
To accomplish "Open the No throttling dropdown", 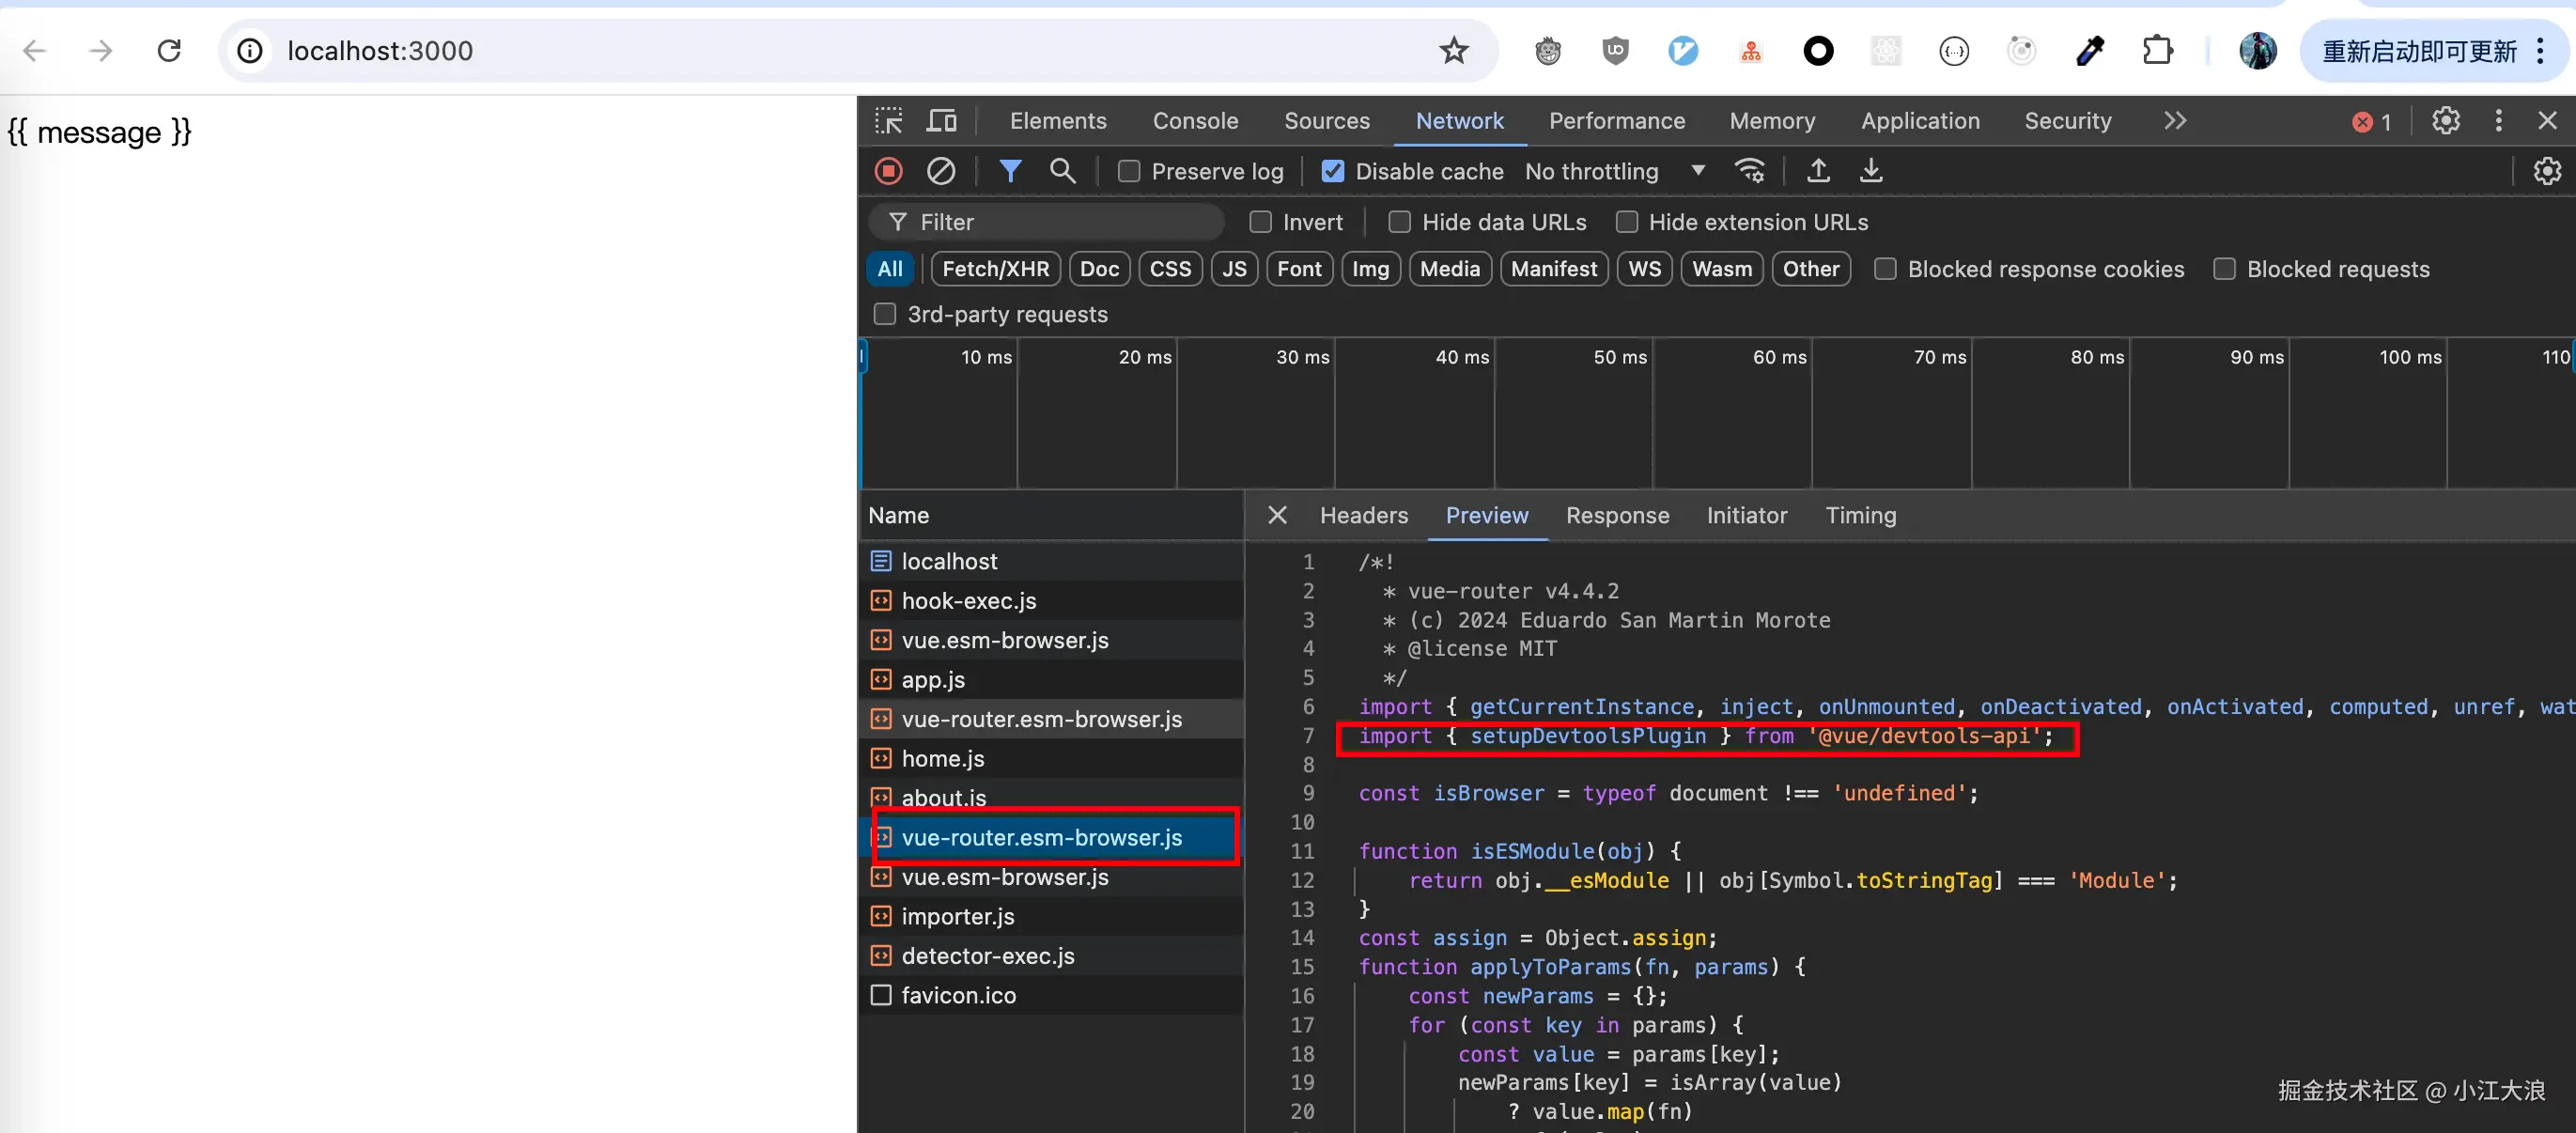I will 1614,172.
